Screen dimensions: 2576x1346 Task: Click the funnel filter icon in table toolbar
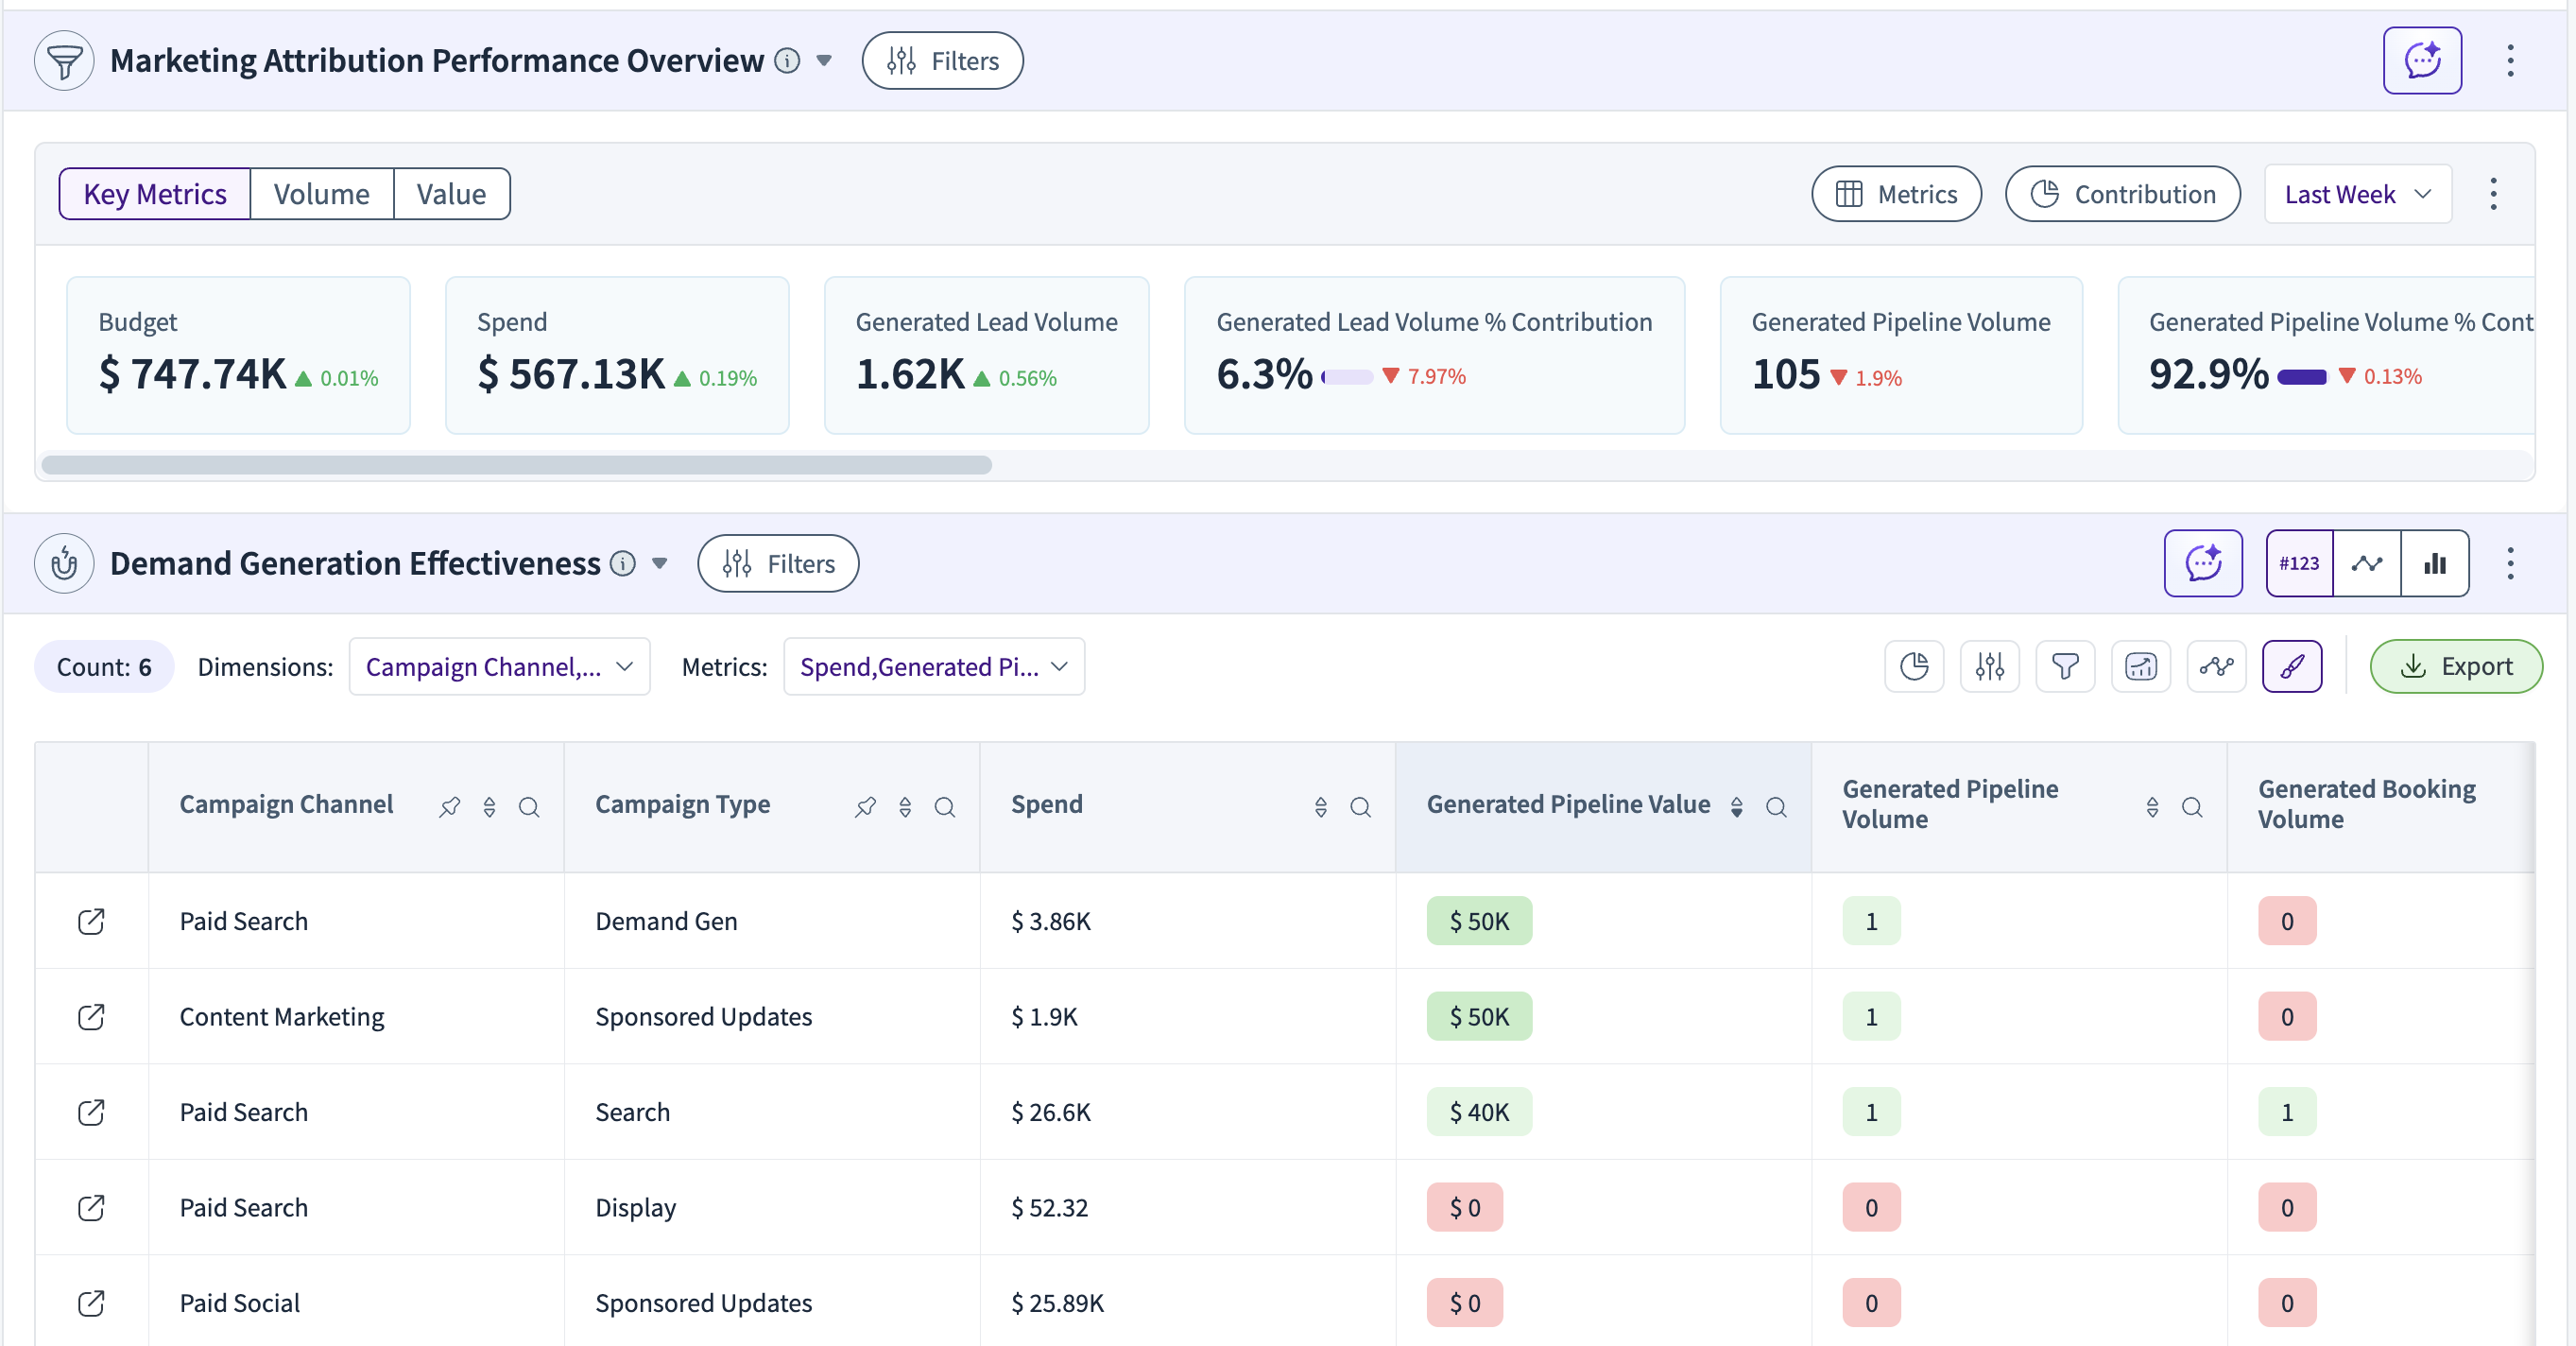tap(2064, 666)
